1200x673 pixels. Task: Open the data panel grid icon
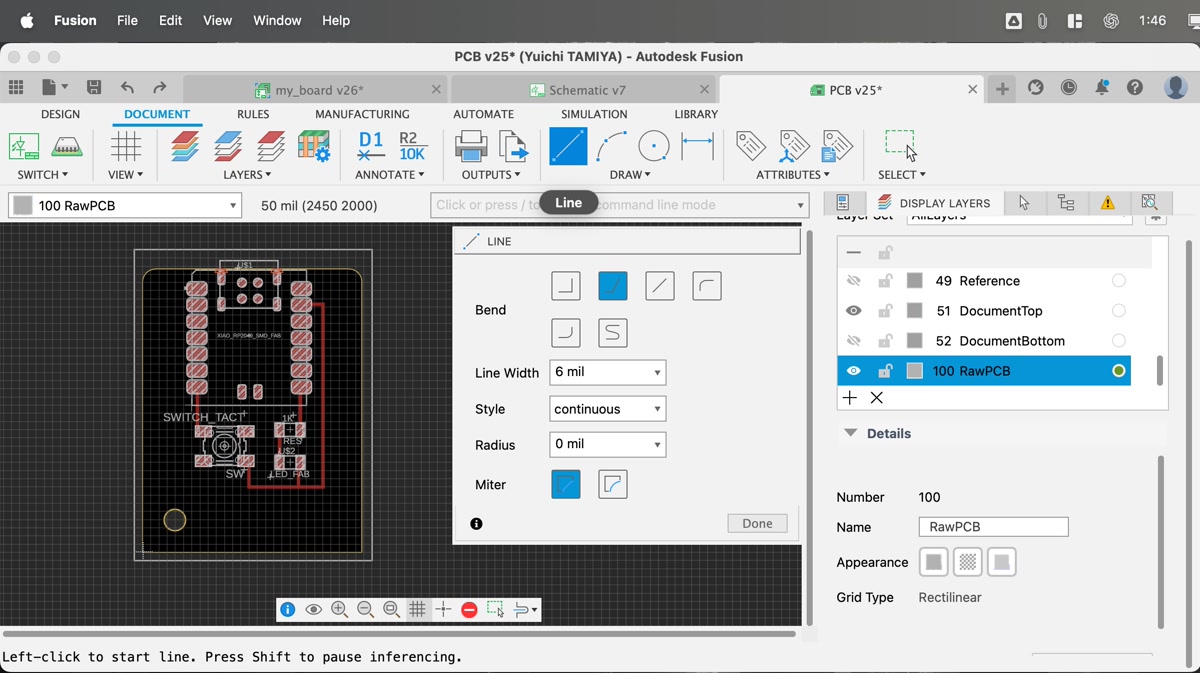pos(16,88)
